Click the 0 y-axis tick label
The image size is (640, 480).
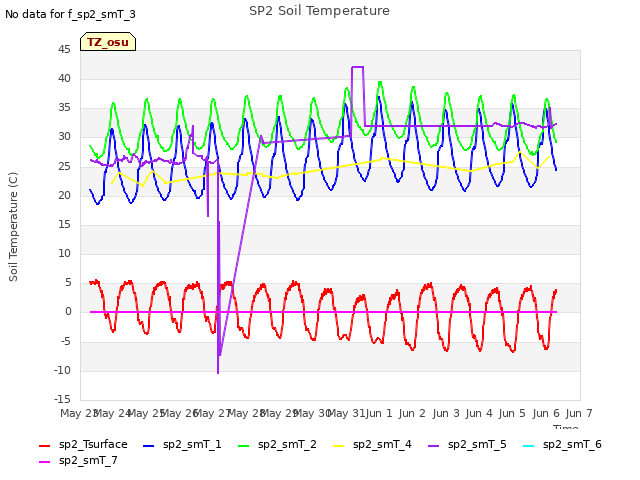point(68,312)
